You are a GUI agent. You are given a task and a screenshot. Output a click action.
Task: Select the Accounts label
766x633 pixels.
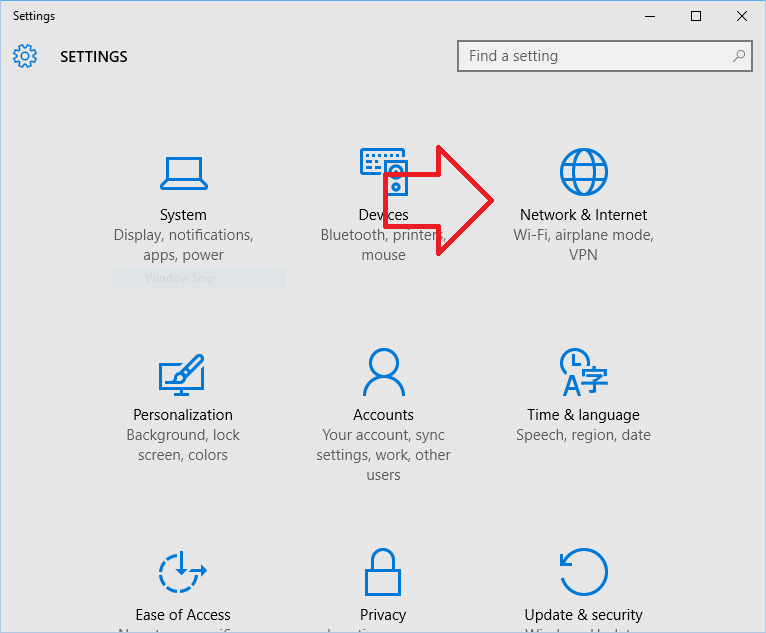(383, 415)
